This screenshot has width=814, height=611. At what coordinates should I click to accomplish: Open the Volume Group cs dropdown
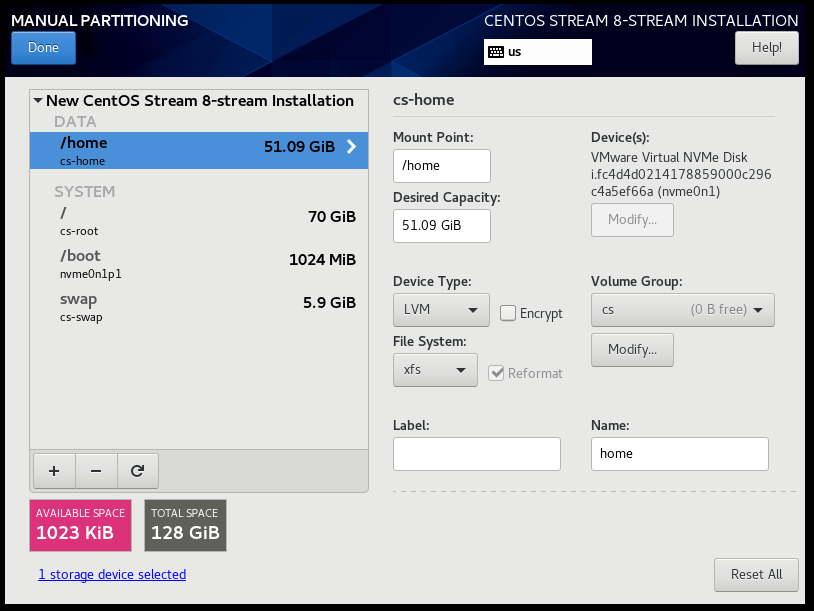point(683,310)
